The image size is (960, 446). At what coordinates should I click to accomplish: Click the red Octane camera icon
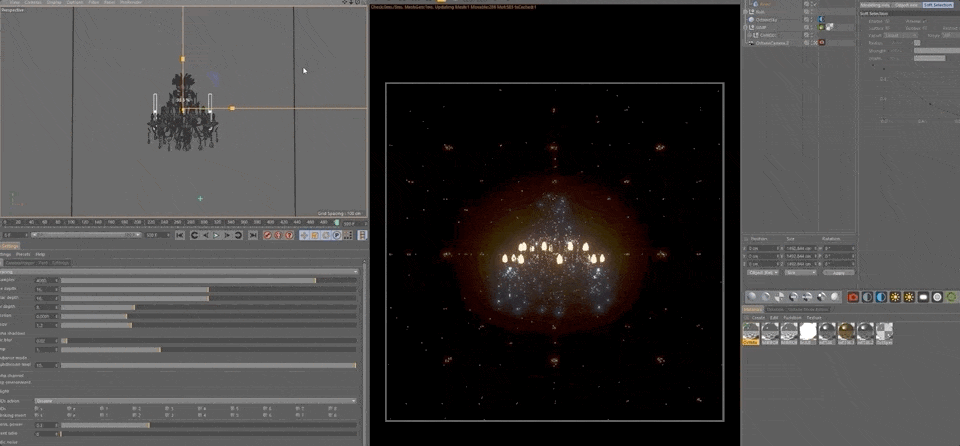click(853, 297)
